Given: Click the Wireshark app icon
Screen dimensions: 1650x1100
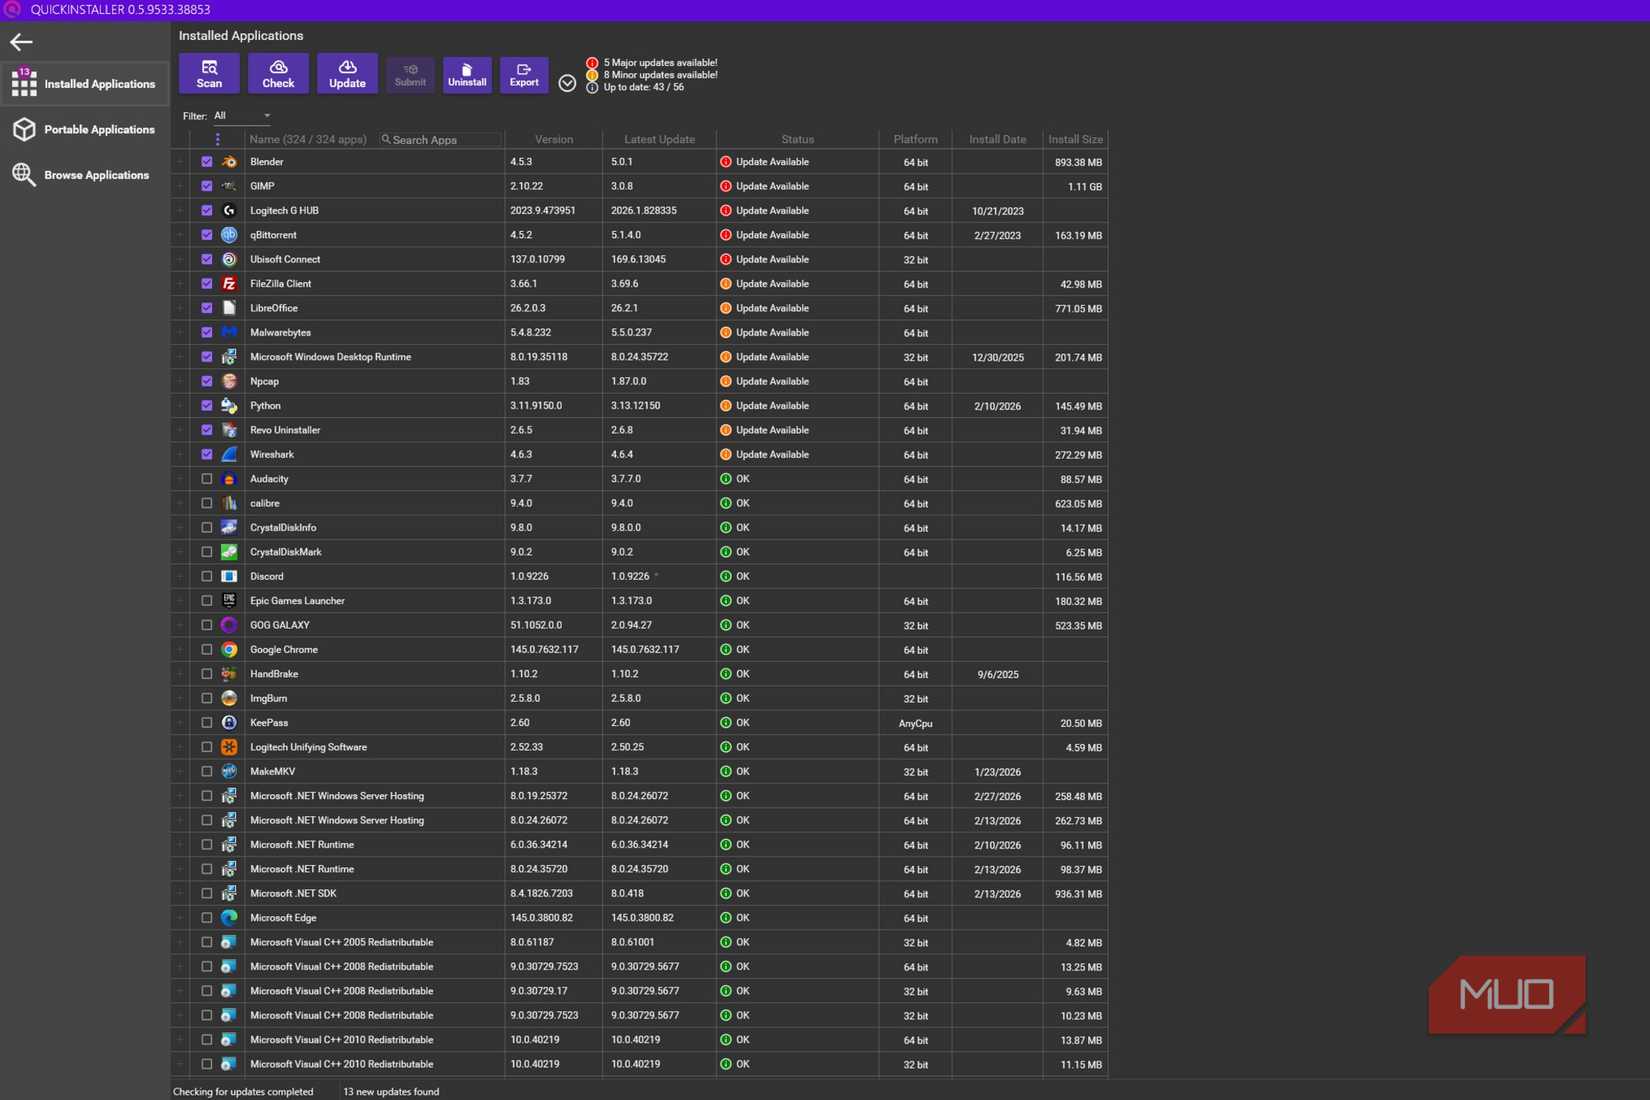Looking at the screenshot, I should [229, 455].
